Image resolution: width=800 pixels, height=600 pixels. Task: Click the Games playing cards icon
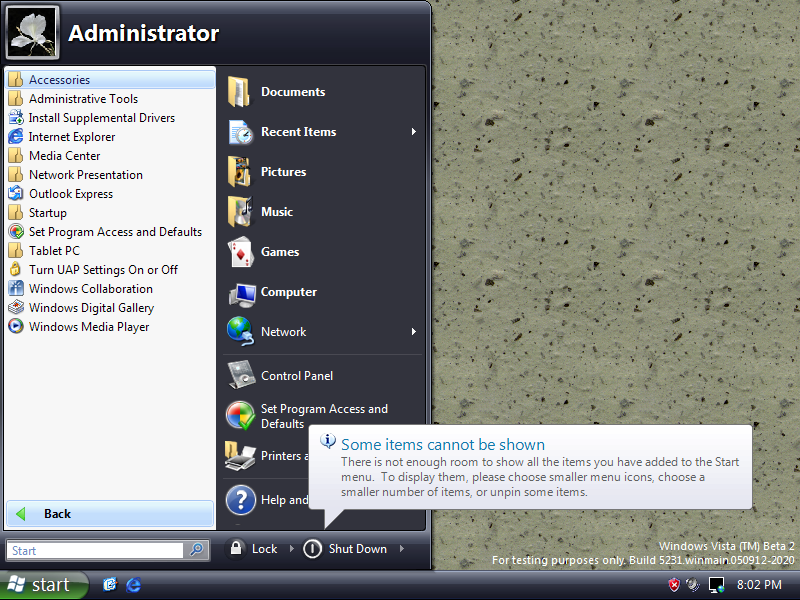pos(241,252)
